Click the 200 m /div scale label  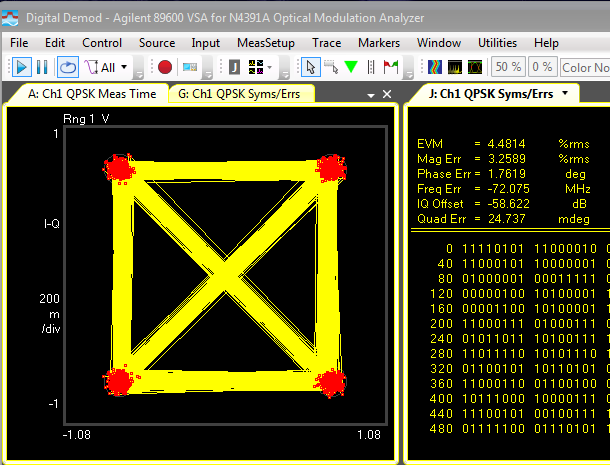pyautogui.click(x=51, y=314)
